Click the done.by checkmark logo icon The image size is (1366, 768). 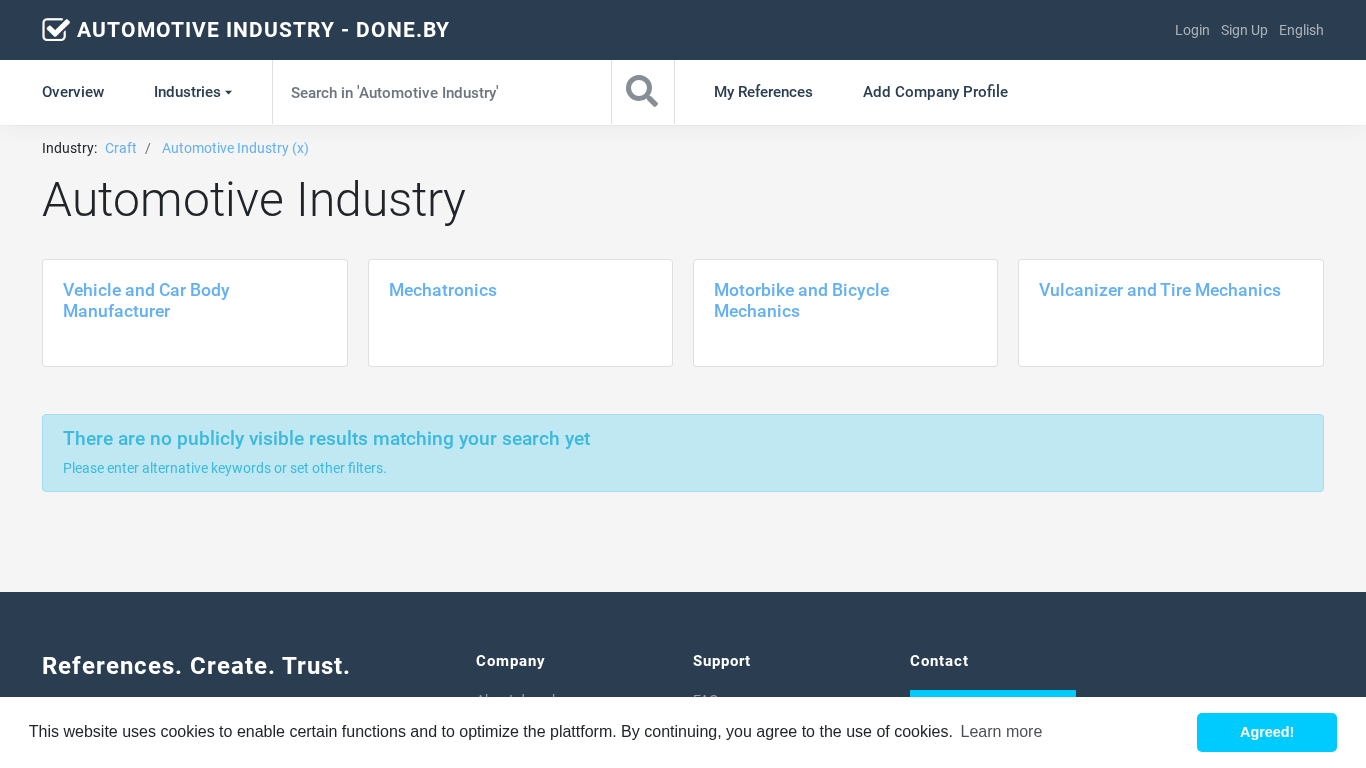point(56,30)
